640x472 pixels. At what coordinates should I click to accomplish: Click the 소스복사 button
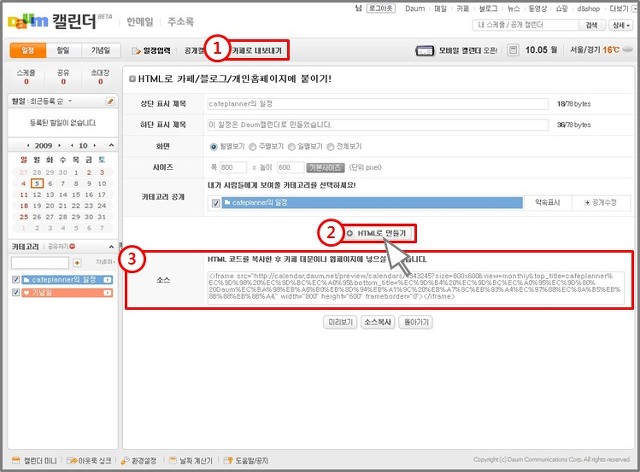click(x=378, y=322)
